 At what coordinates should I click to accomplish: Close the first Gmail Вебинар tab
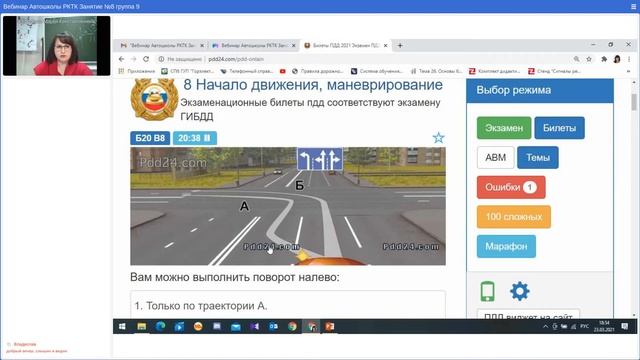point(202,46)
